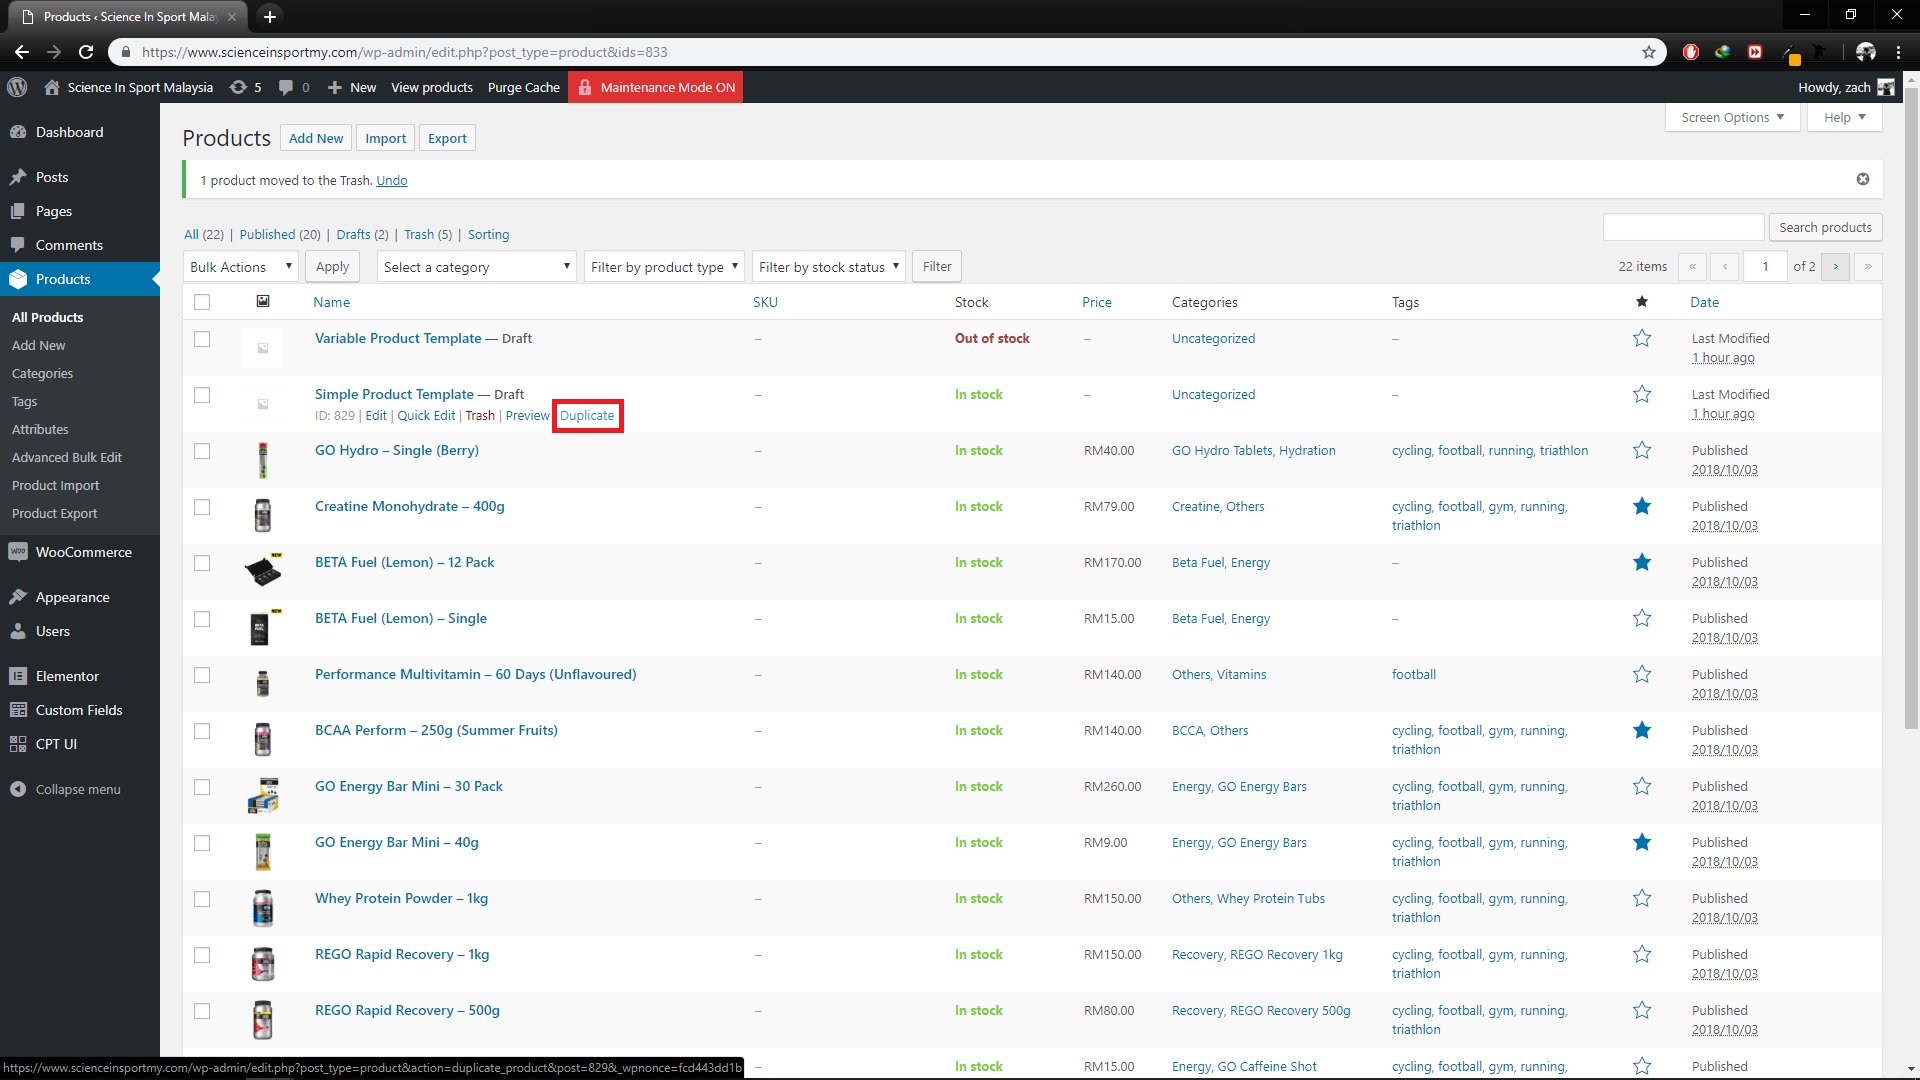Click the red shield extension icon
Screen dimensions: 1920x1080
pos(1691,52)
